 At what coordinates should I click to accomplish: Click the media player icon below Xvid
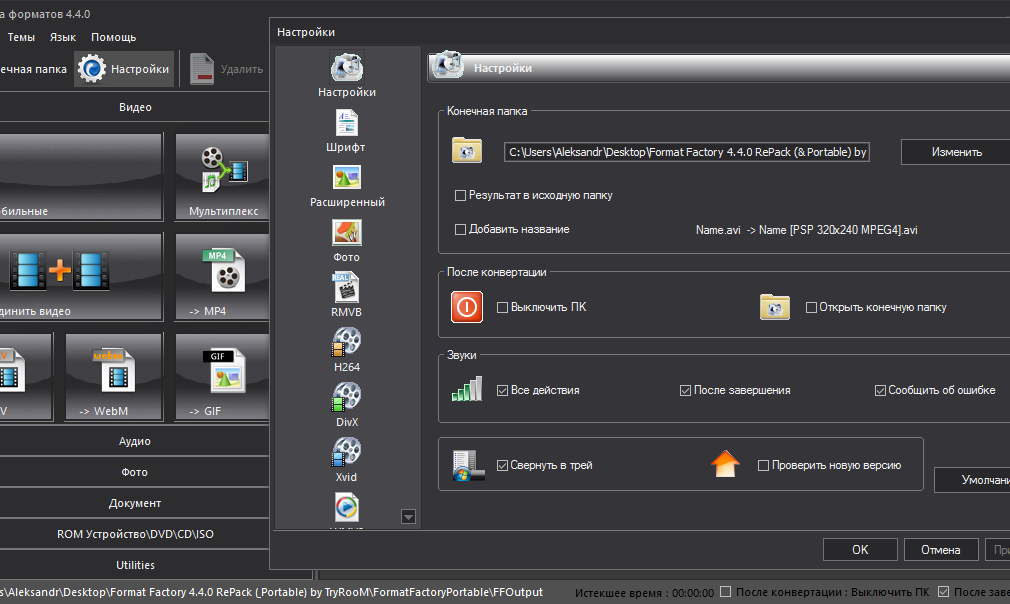pos(347,507)
